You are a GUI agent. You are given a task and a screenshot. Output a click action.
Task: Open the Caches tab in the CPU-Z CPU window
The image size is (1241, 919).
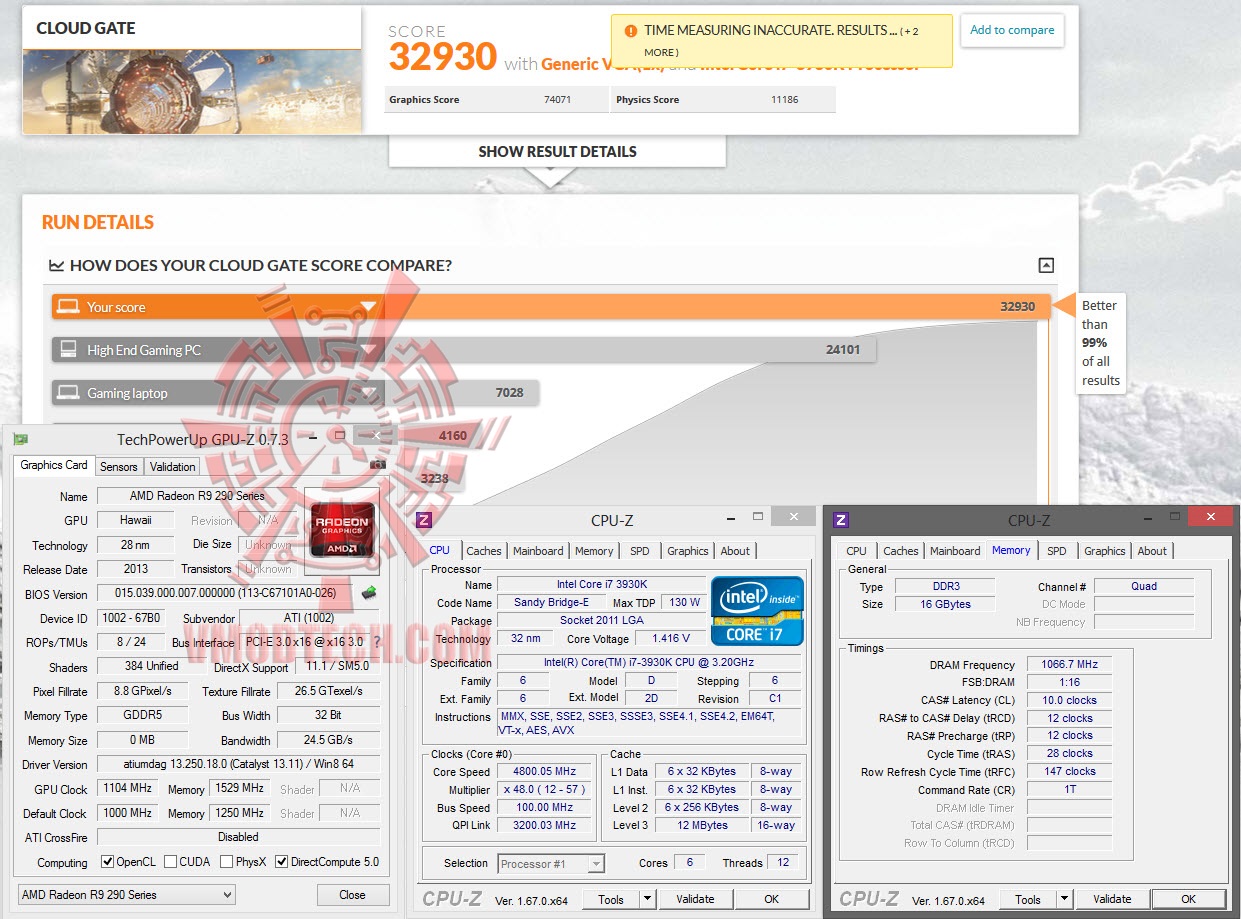click(x=484, y=551)
